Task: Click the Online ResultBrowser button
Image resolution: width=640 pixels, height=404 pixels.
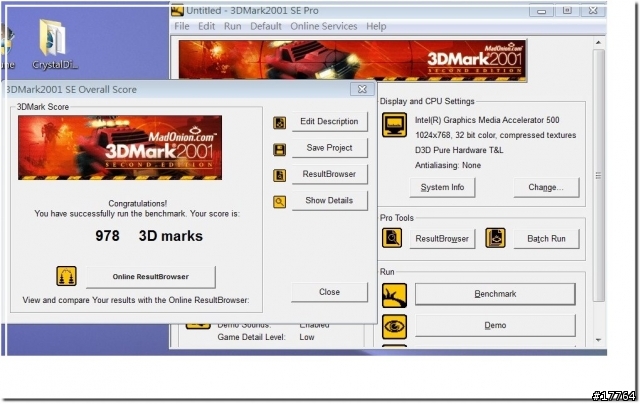Action: [x=151, y=277]
